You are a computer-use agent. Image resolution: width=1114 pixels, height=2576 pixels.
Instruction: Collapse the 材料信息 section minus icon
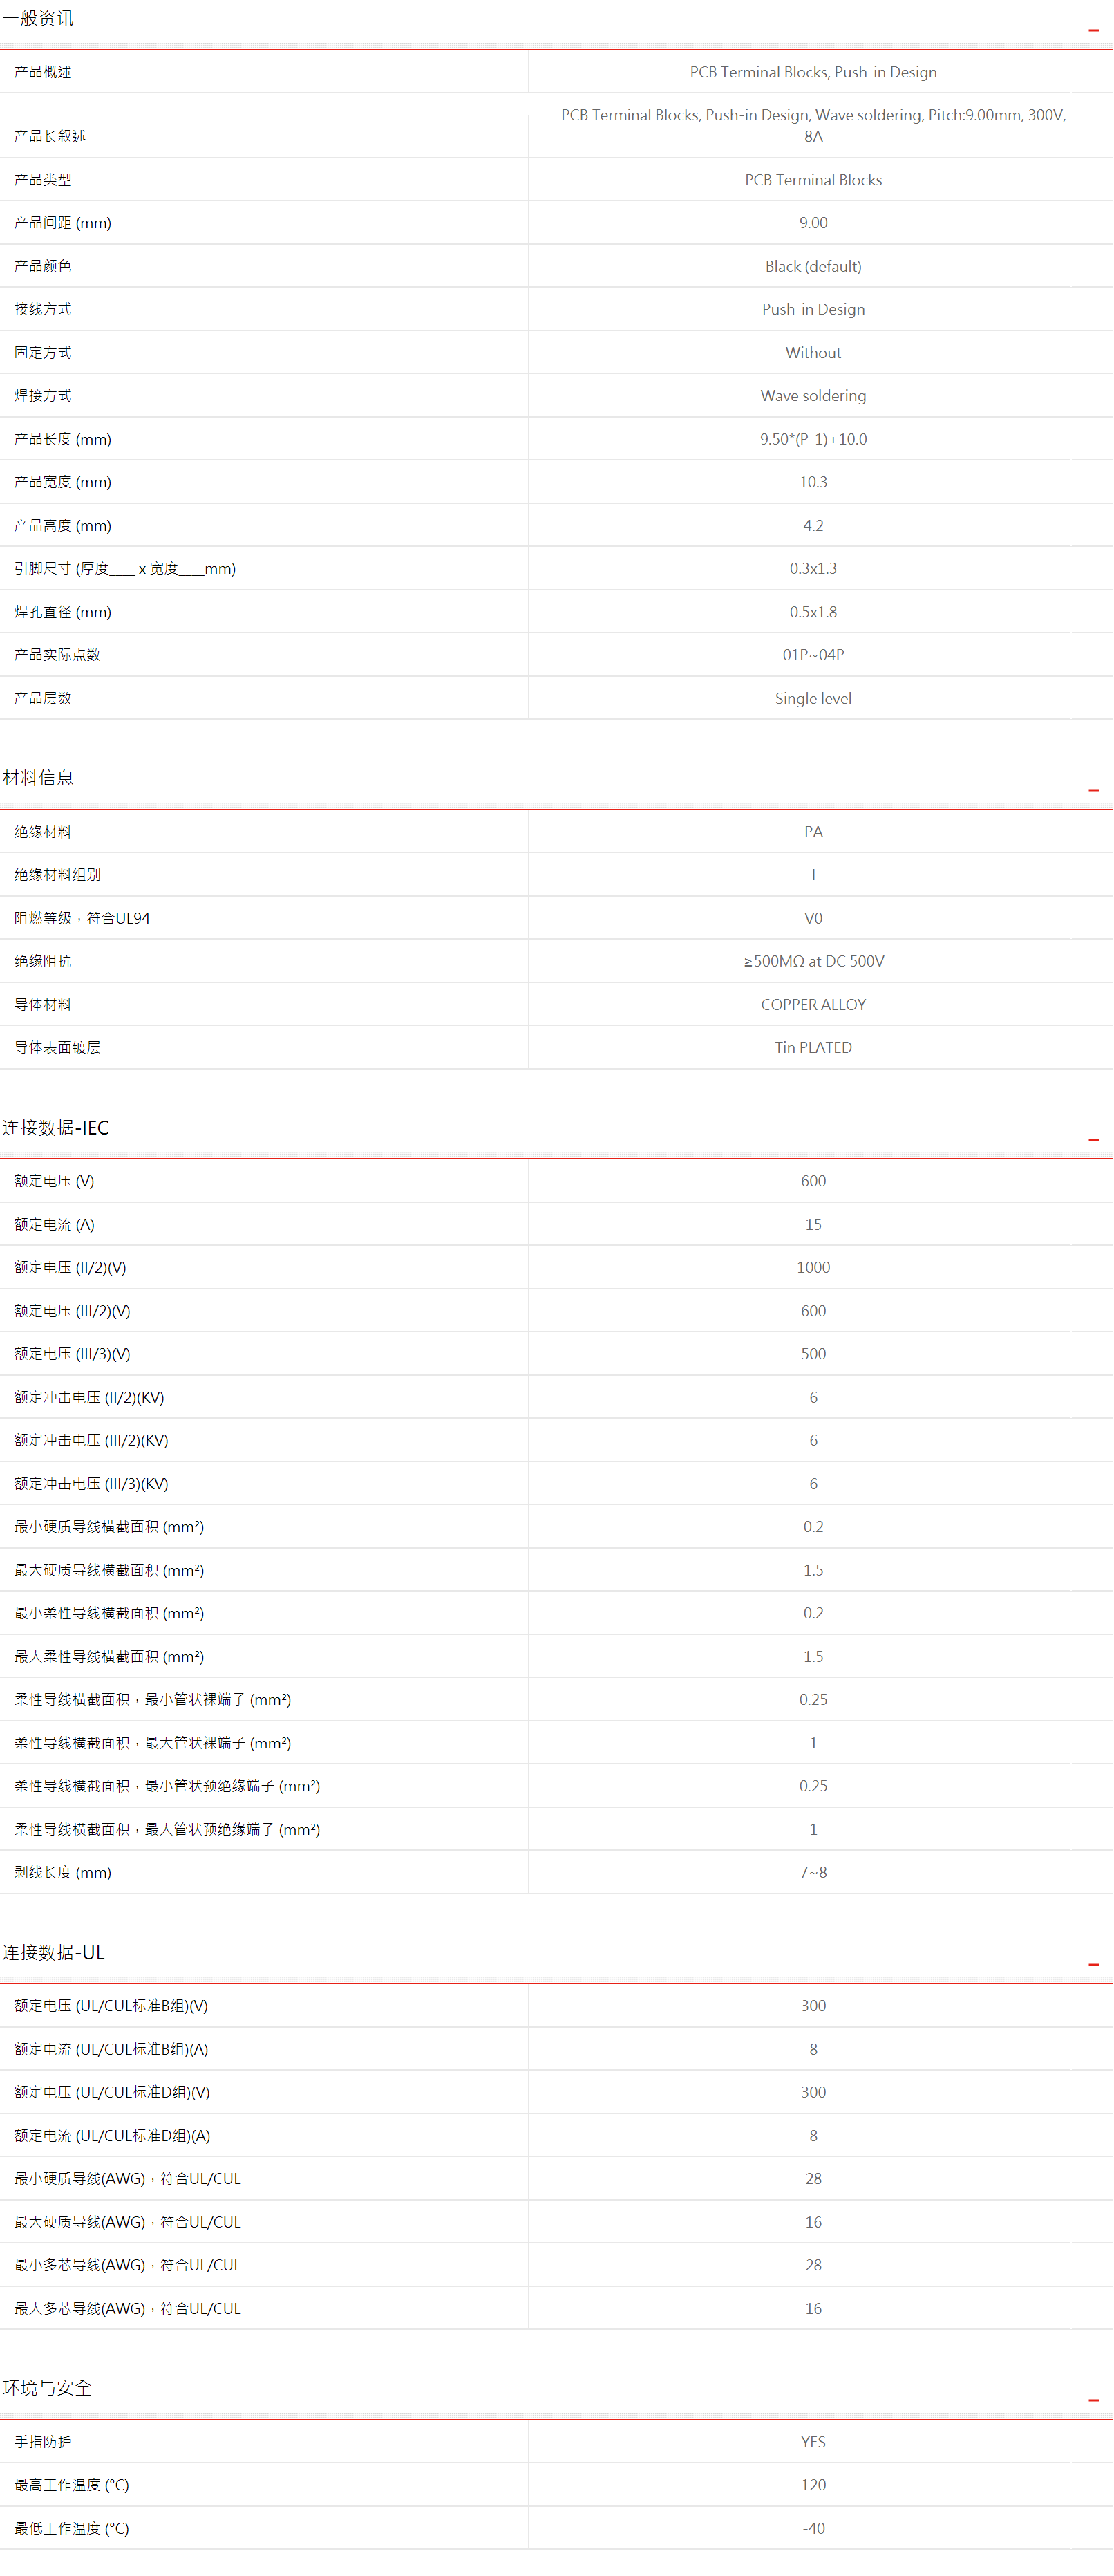coord(1093,790)
